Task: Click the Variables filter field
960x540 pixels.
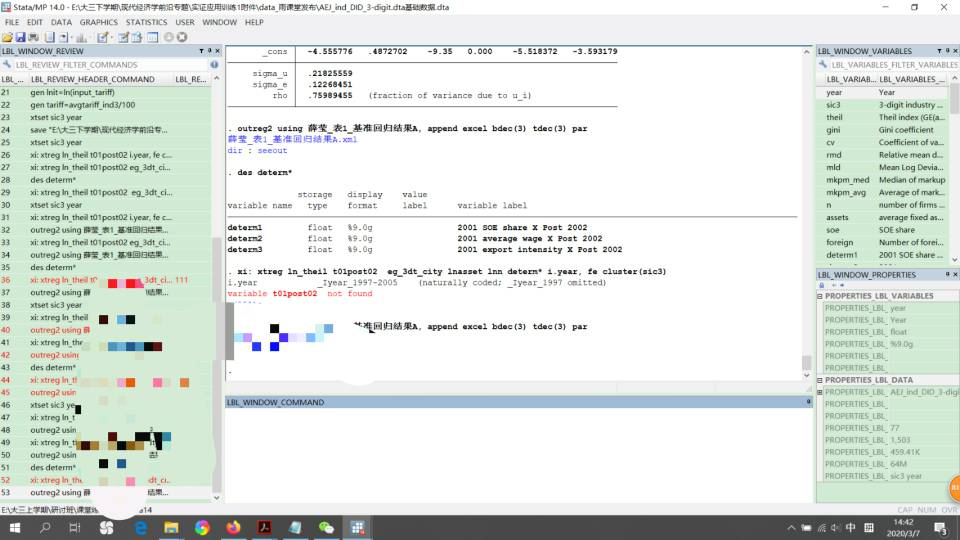Action: [894, 64]
